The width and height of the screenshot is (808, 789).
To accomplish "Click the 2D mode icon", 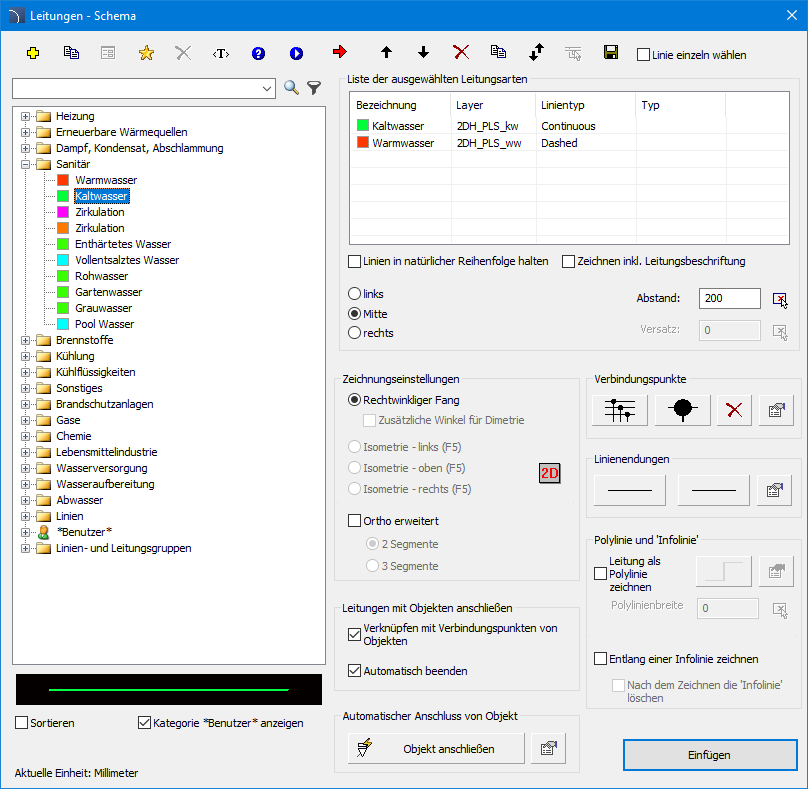I will [x=549, y=473].
